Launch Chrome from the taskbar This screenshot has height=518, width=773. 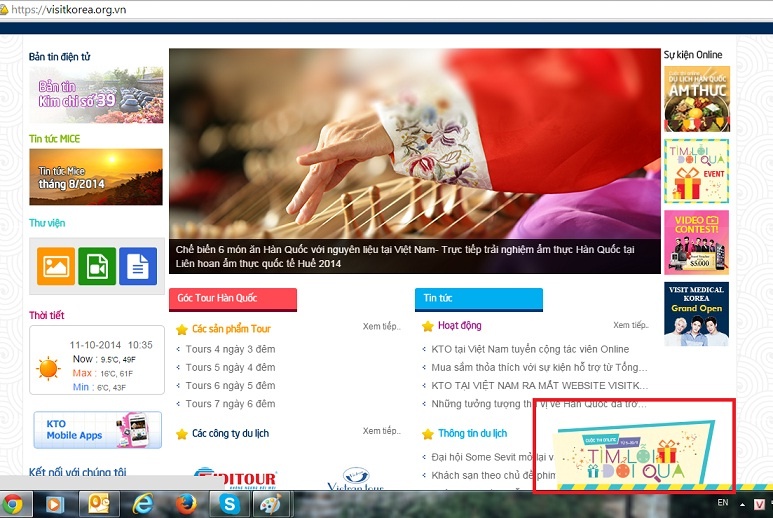click(13, 504)
